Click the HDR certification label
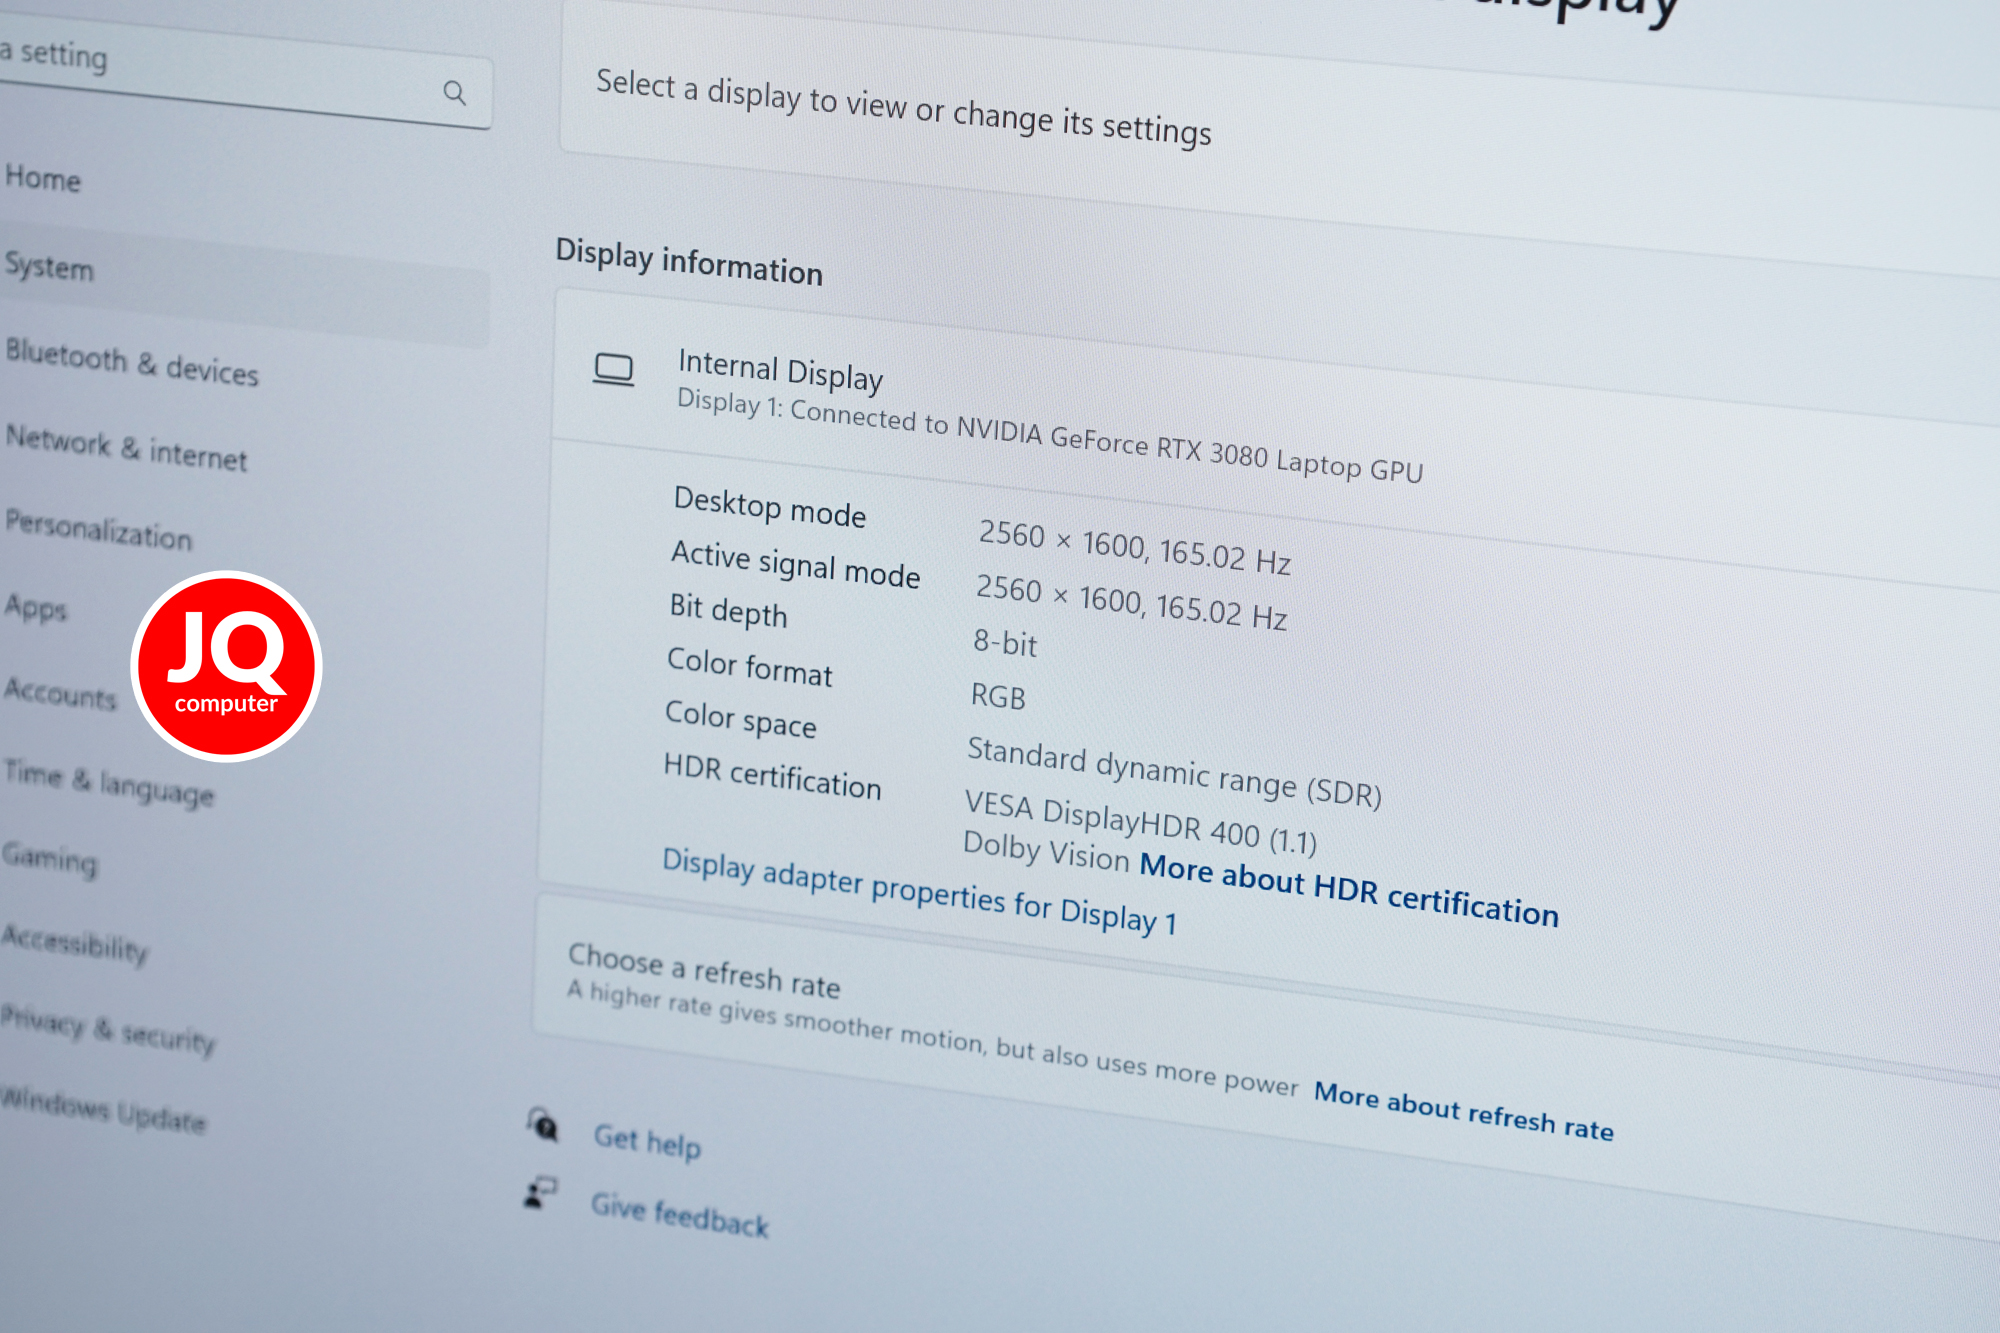This screenshot has width=2000, height=1333. click(772, 776)
